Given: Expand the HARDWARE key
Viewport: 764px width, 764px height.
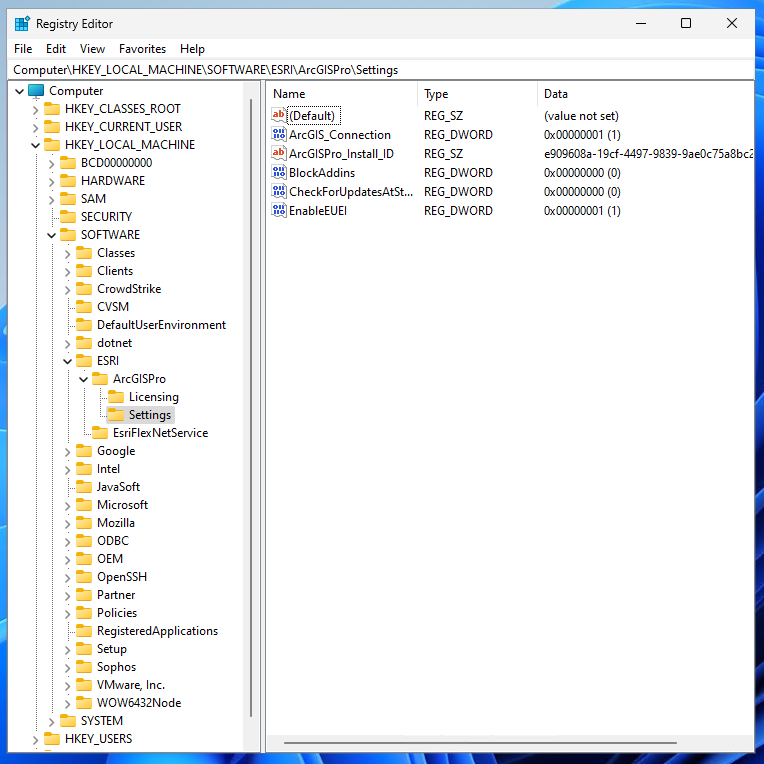Looking at the screenshot, I should pyautogui.click(x=52, y=181).
